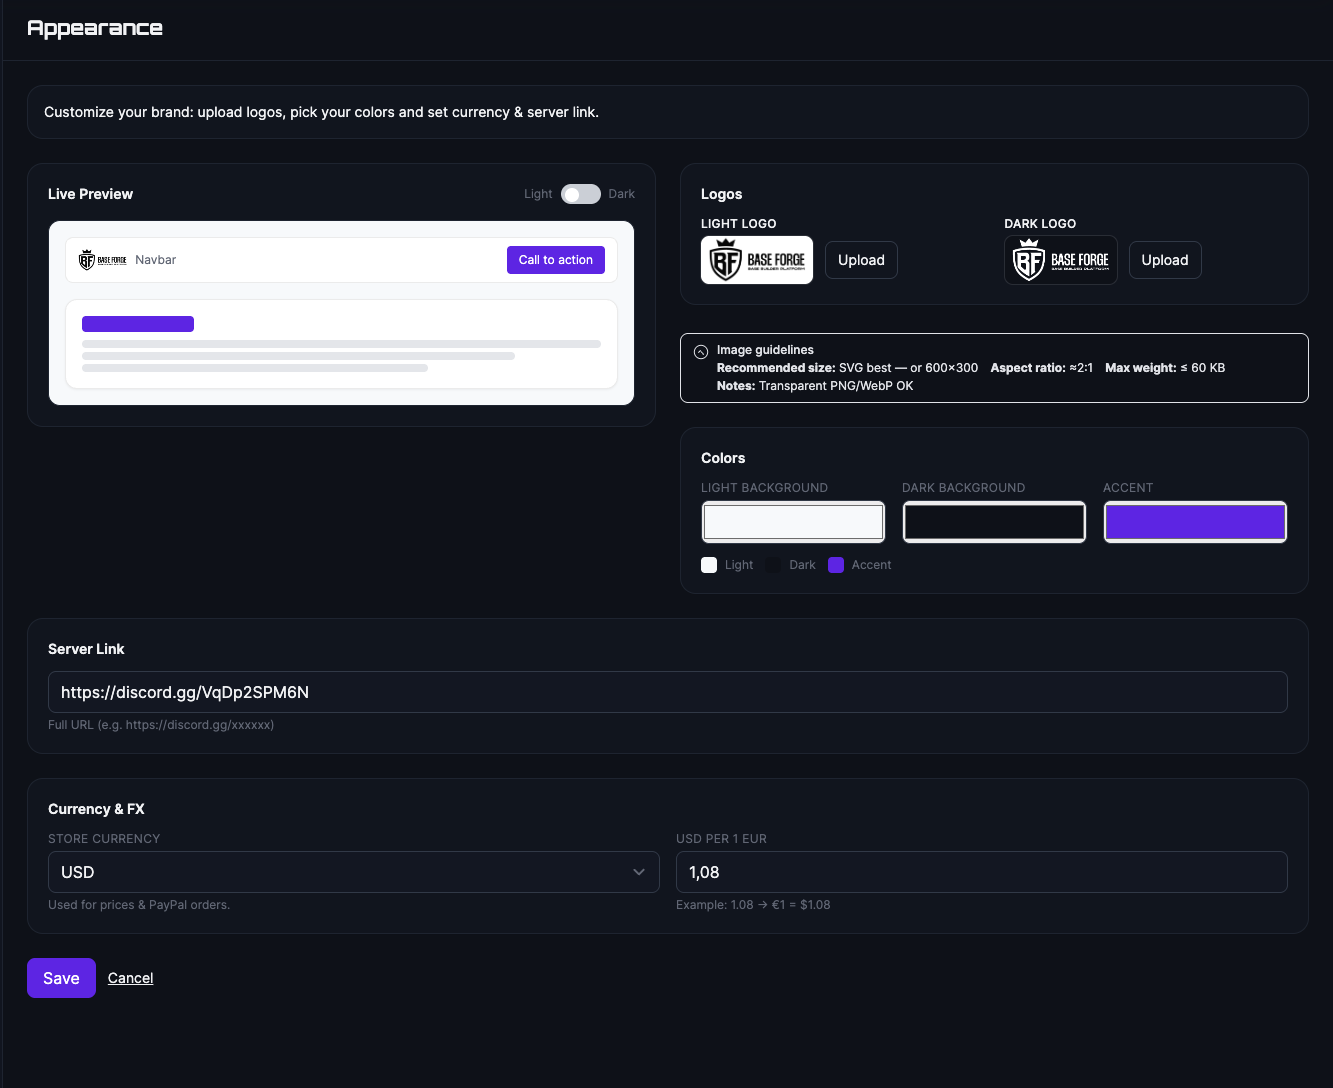
Task: Click the 'Live Preview' heading
Action: point(90,194)
